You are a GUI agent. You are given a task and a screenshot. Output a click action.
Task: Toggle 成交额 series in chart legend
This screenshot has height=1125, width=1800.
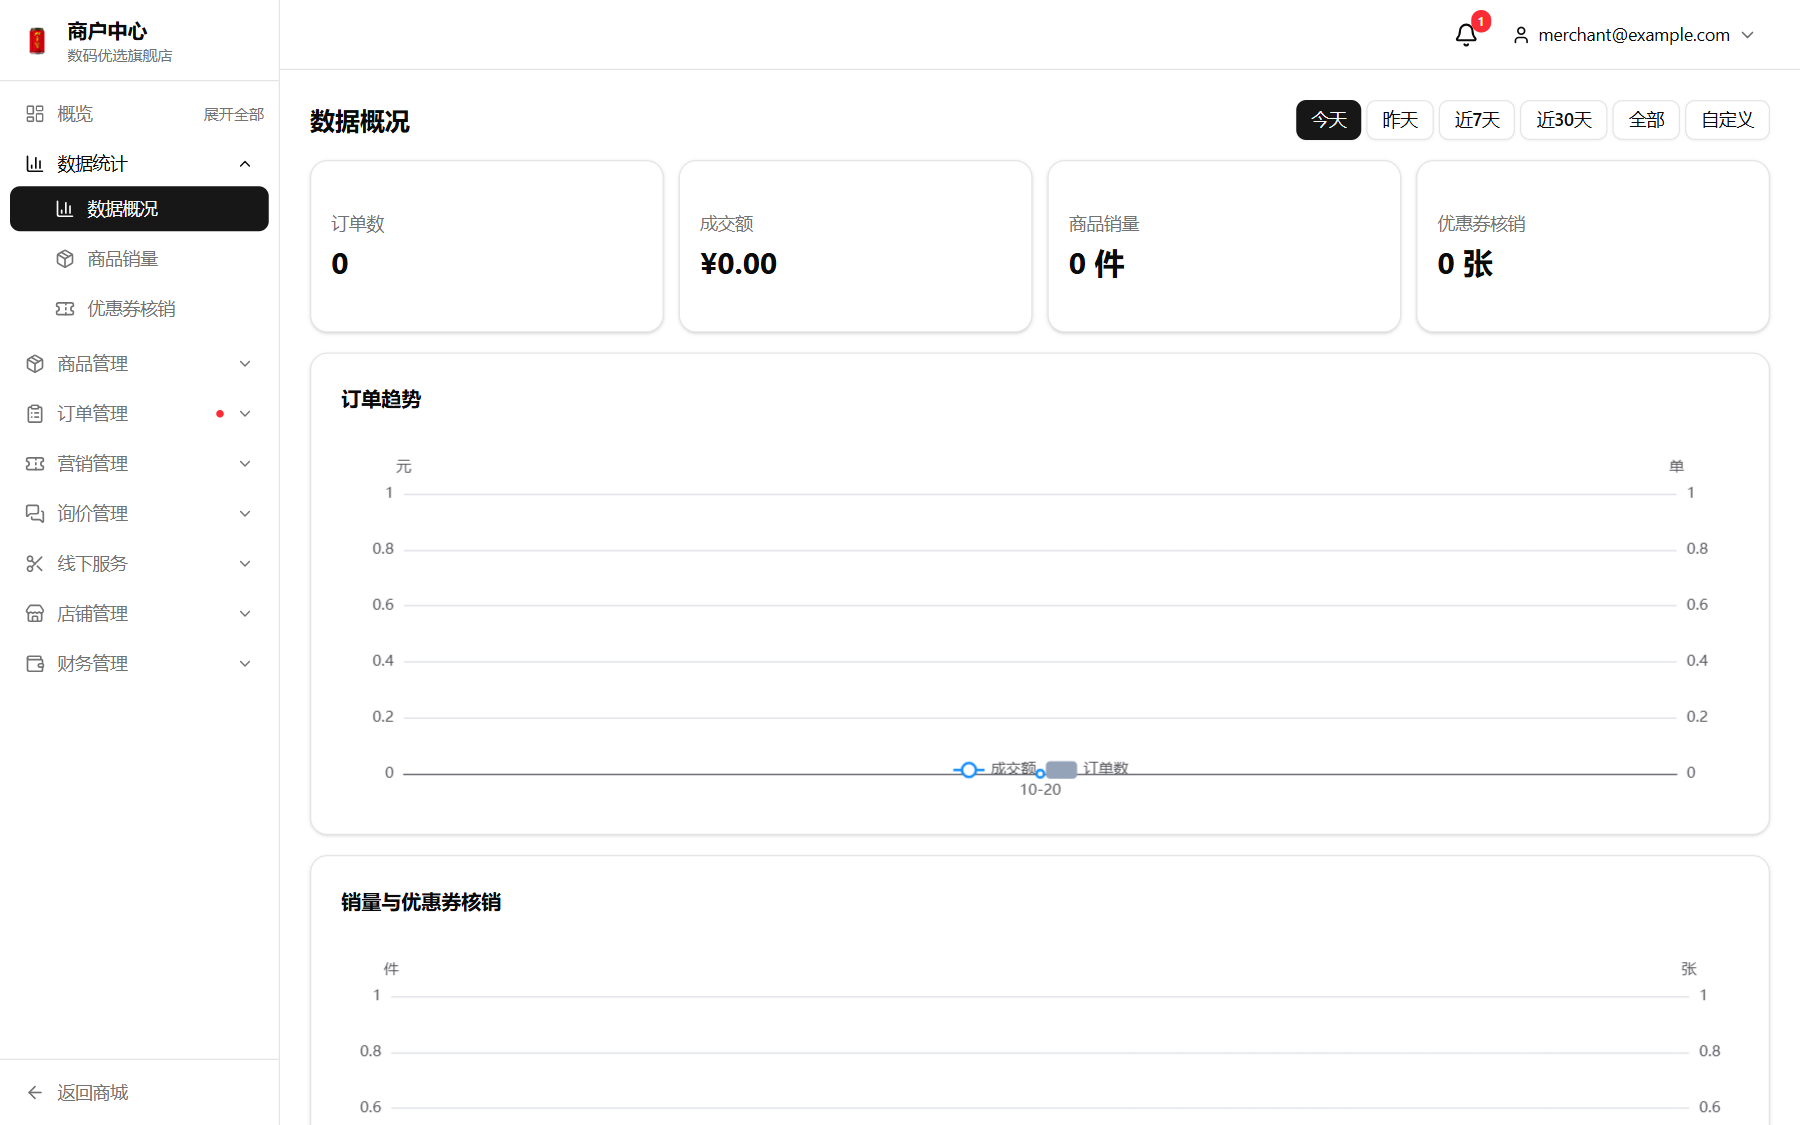(x=995, y=769)
